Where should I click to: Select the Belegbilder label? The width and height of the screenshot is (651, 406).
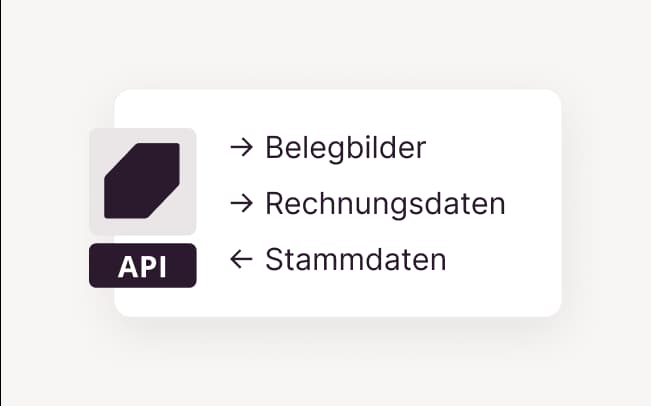345,148
